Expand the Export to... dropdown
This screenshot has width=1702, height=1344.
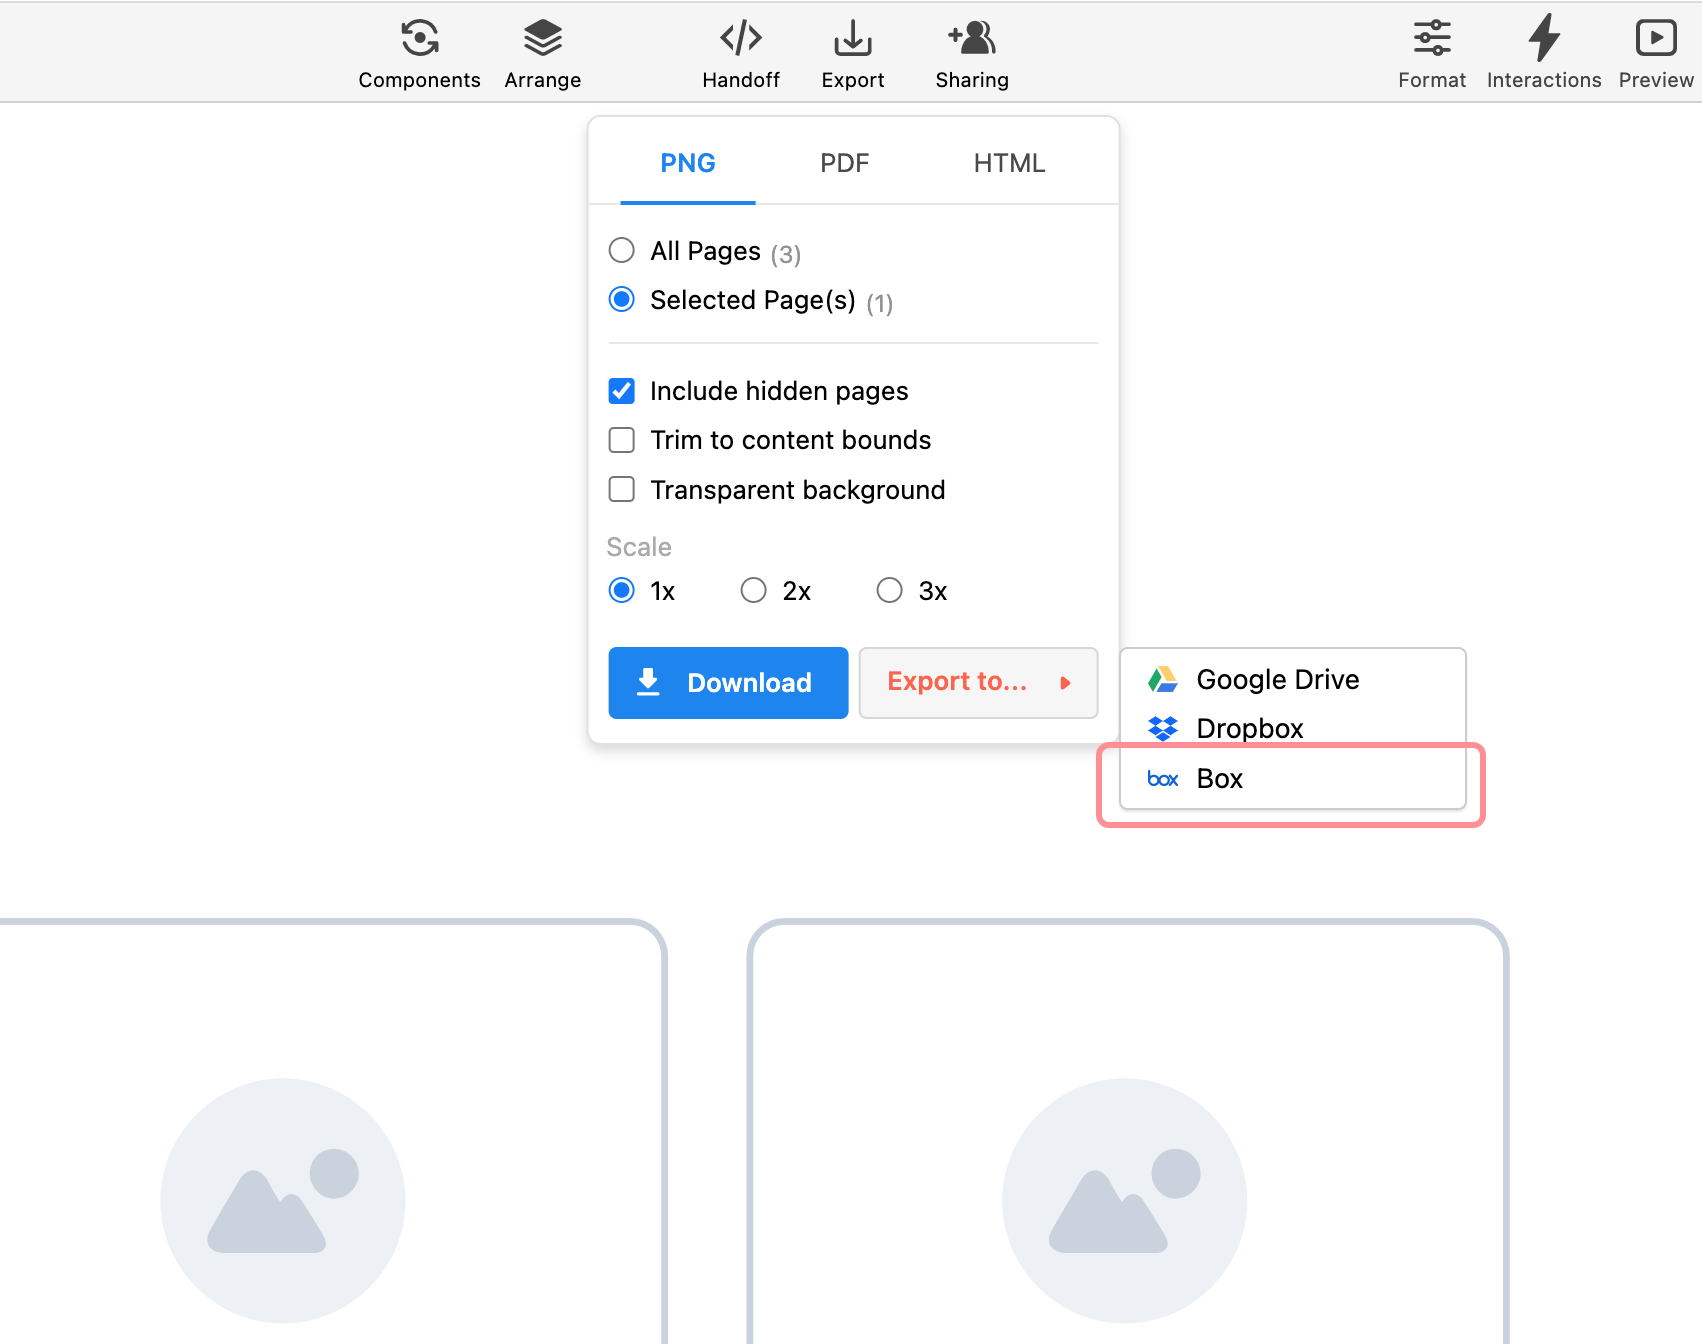[977, 682]
